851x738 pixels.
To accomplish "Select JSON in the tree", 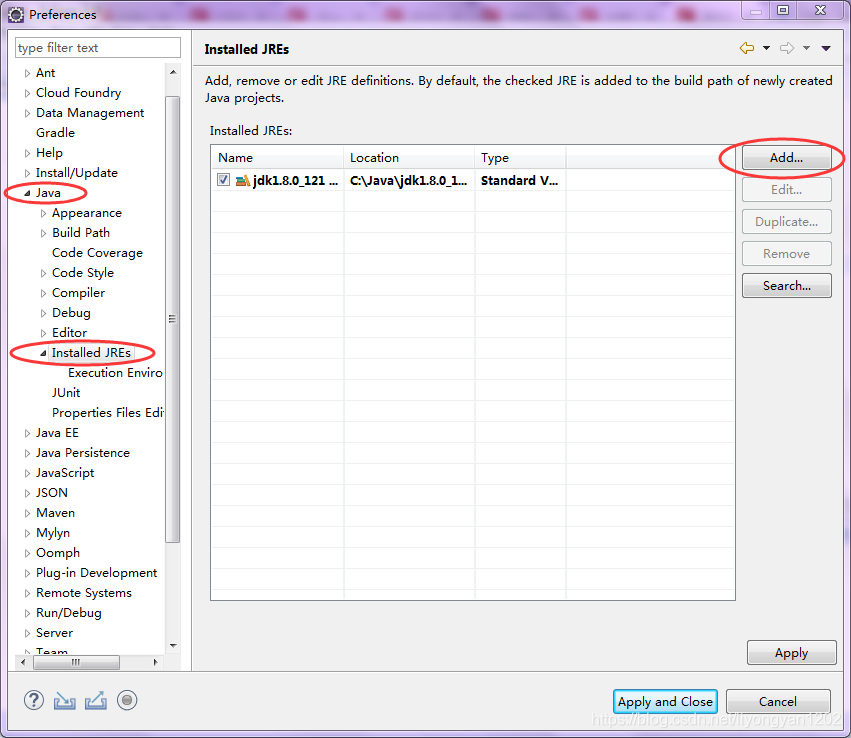I will click(52, 493).
